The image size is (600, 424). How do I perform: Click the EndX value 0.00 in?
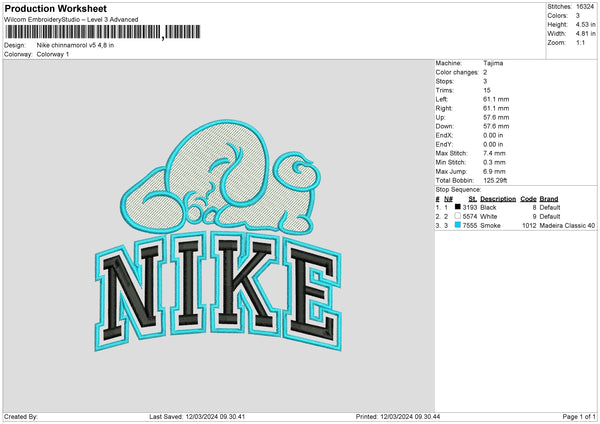493,135
